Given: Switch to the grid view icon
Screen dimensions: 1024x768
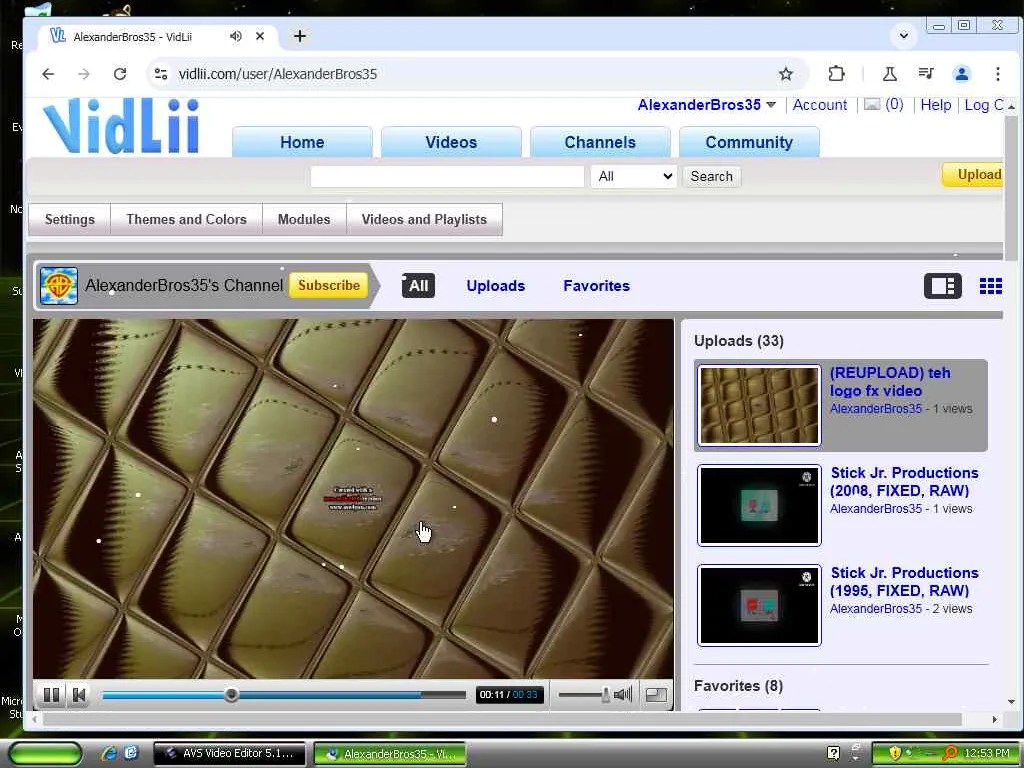Looking at the screenshot, I should pyautogui.click(x=990, y=286).
